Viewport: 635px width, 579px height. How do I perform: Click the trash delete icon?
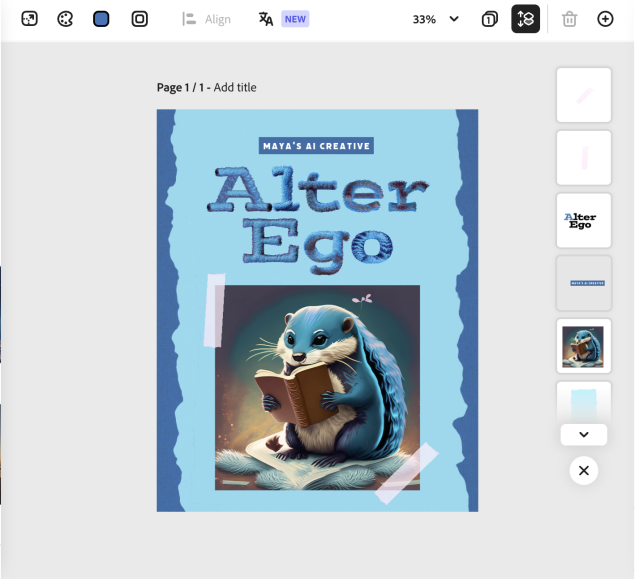[x=570, y=19]
